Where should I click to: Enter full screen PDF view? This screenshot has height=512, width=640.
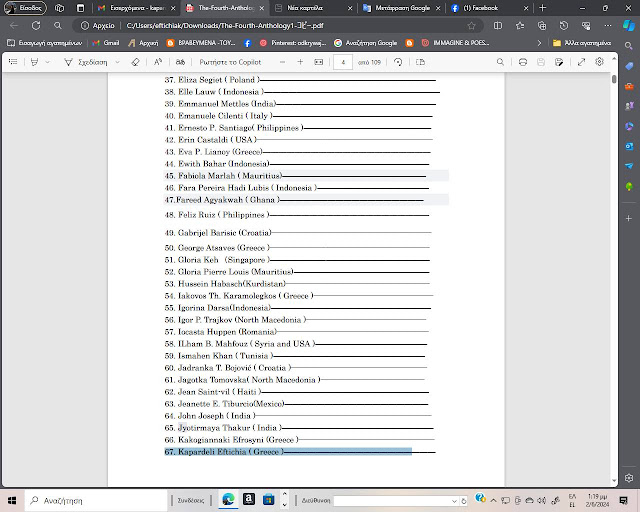pos(581,62)
